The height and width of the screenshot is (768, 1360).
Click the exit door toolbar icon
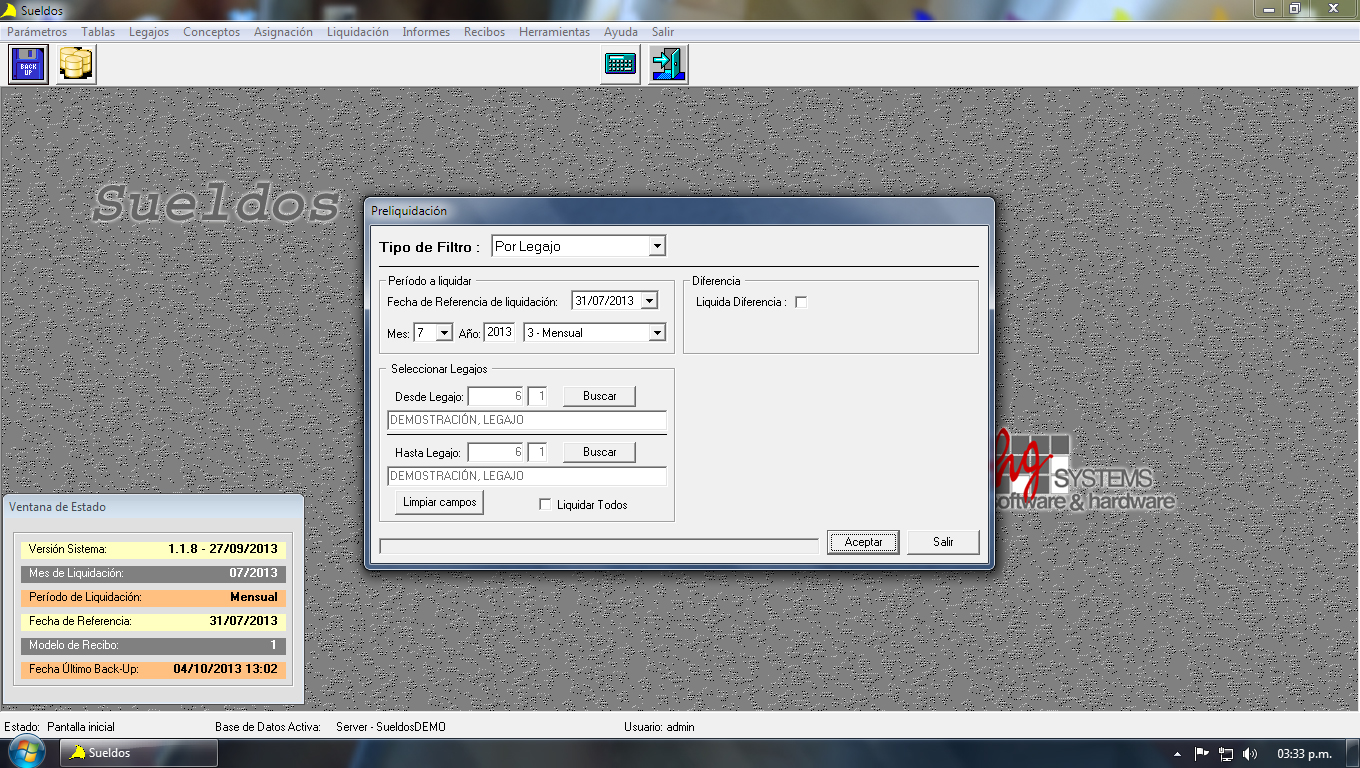click(668, 65)
